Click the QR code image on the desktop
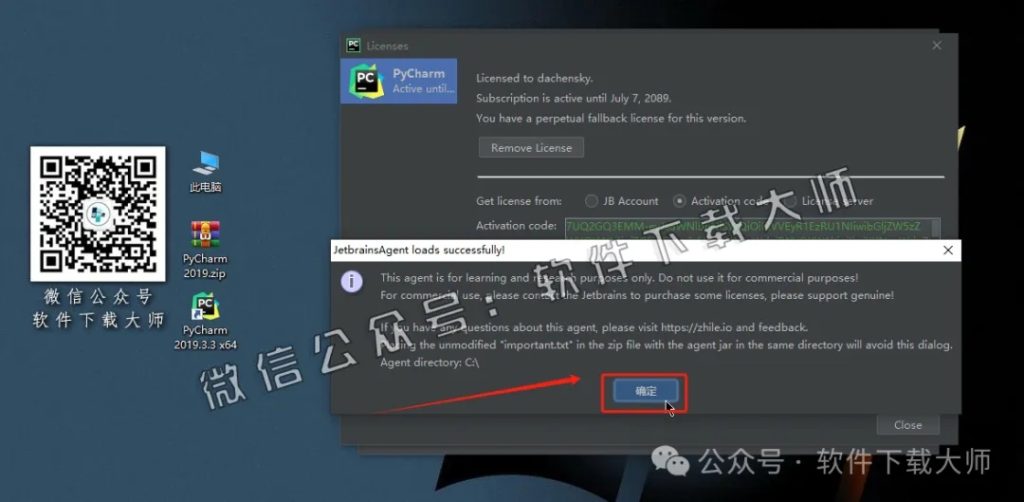This screenshot has width=1024, height=502. 98,214
